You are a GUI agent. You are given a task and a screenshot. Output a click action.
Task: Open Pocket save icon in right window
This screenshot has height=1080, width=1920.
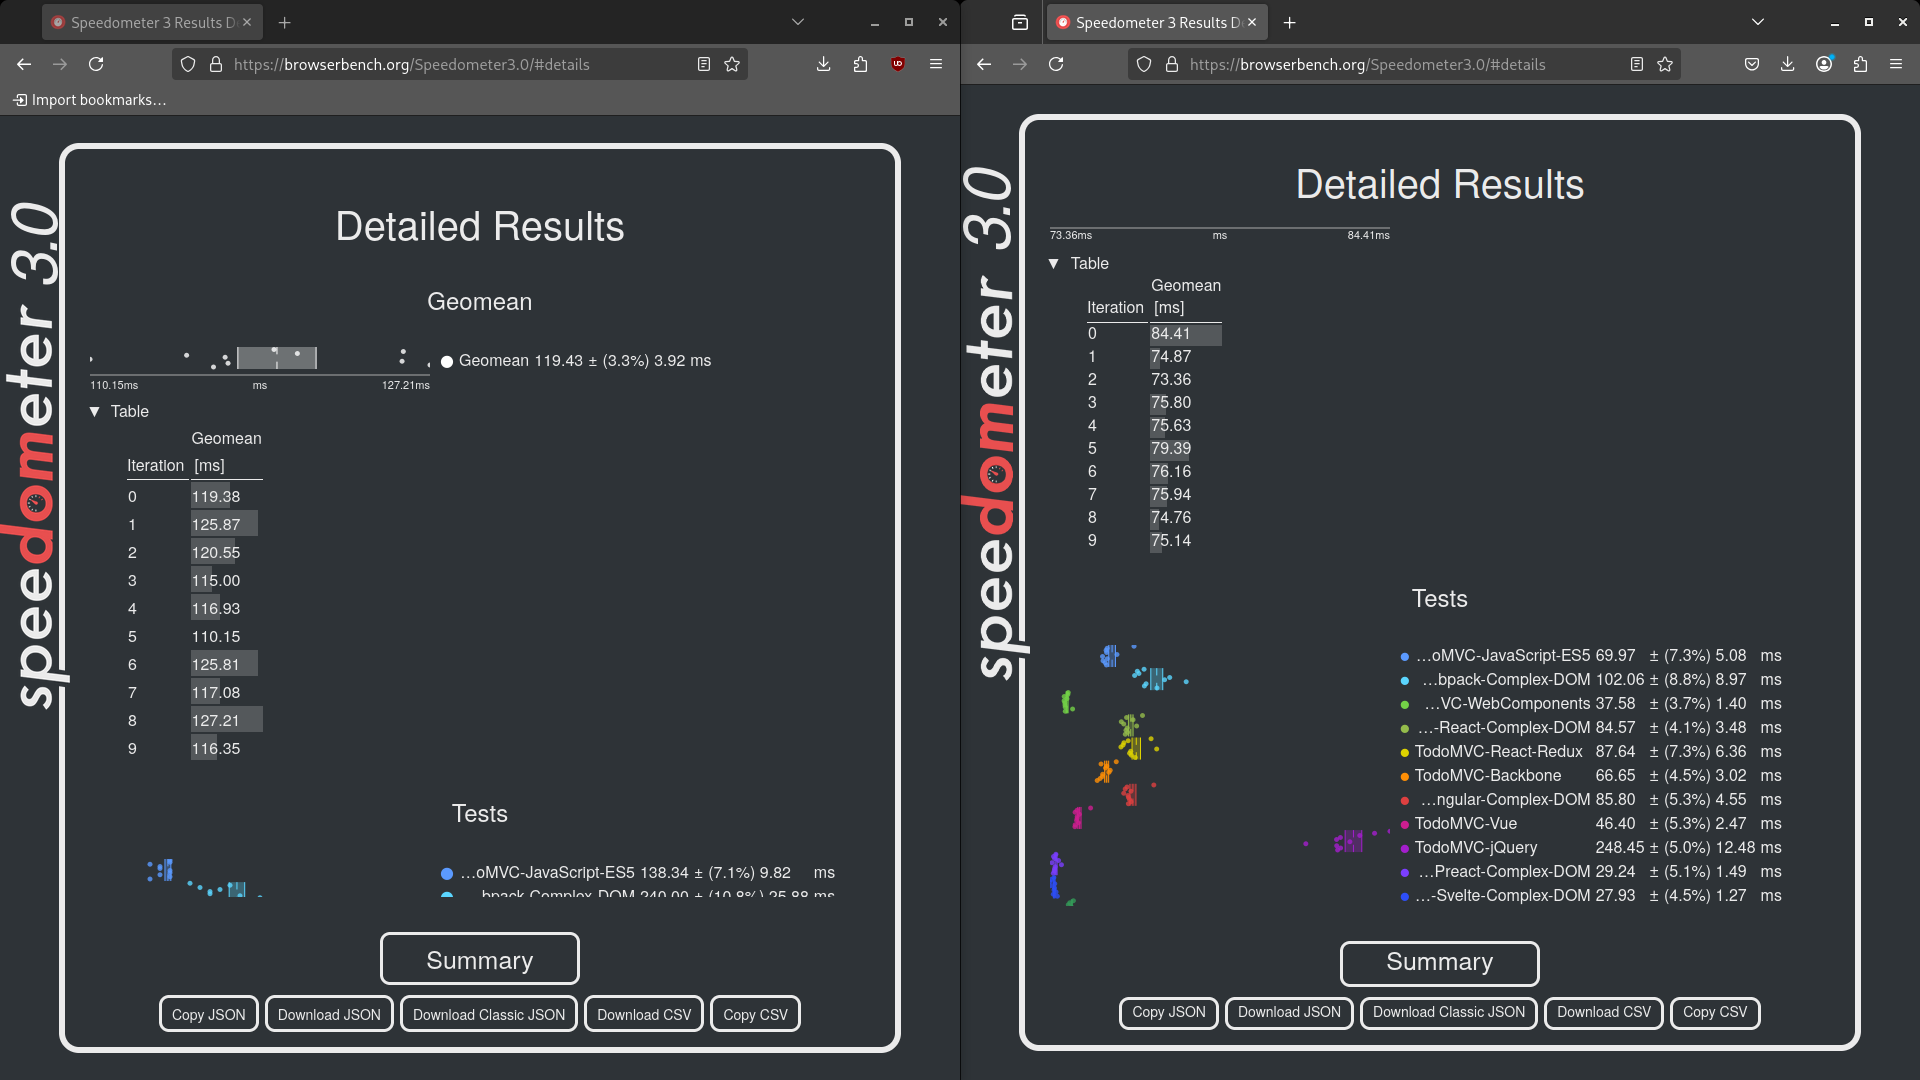click(x=1752, y=64)
